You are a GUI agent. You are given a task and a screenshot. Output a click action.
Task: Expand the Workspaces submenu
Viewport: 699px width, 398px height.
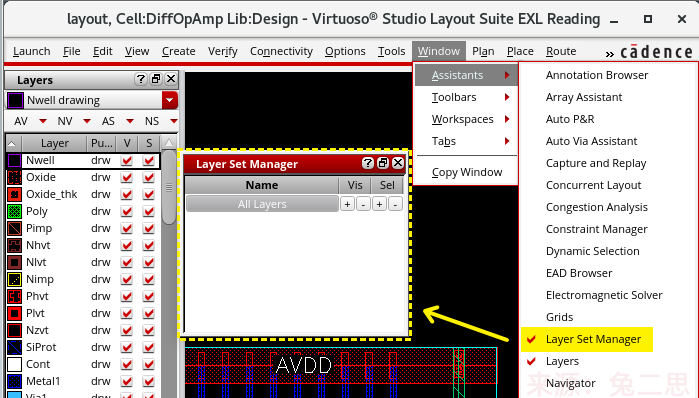[x=466, y=119]
